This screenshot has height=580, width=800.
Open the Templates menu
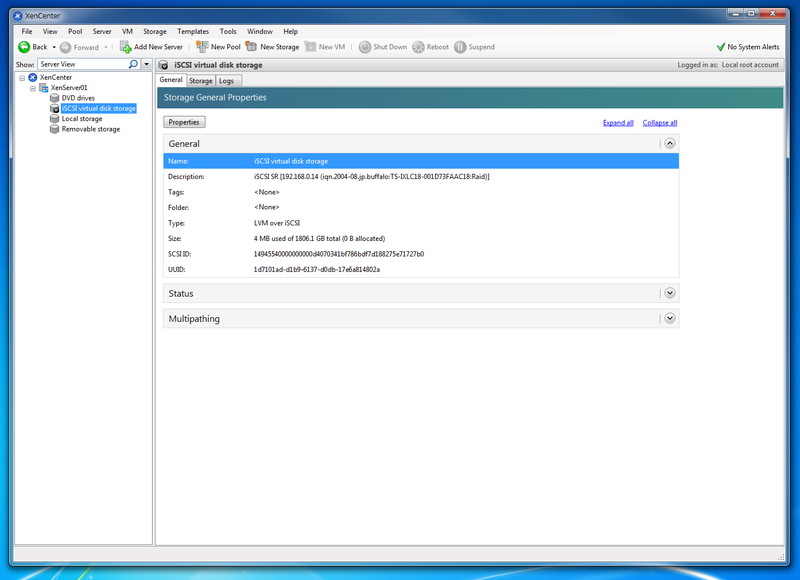click(x=193, y=32)
